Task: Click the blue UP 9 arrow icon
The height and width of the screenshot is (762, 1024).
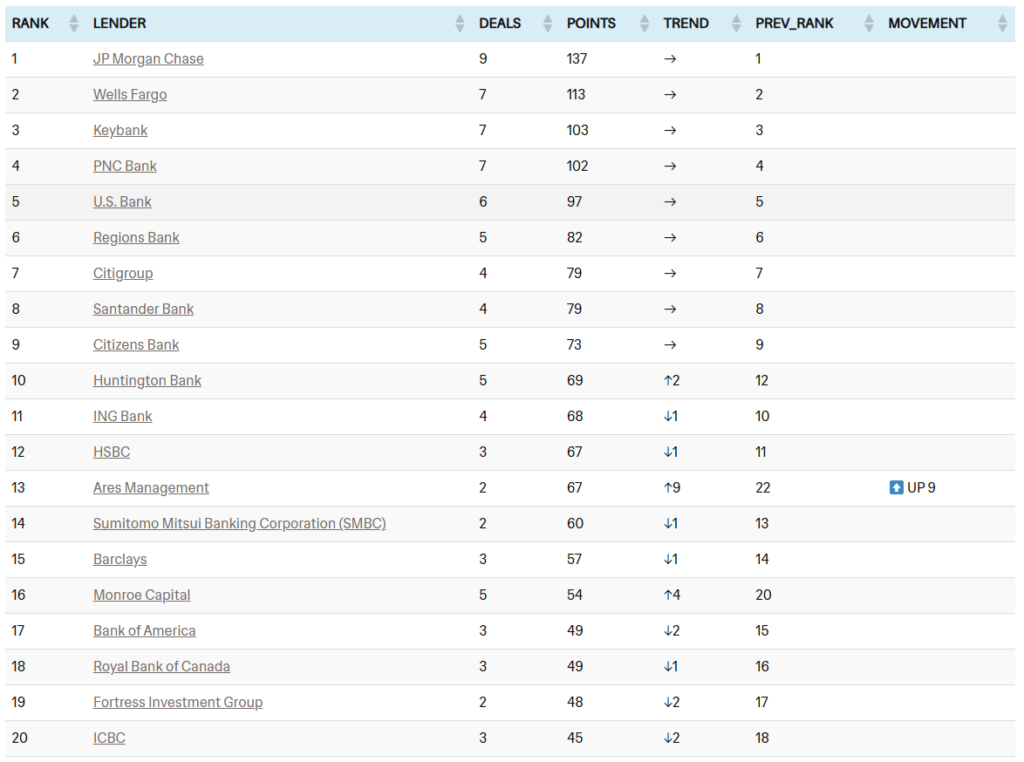Action: [896, 488]
